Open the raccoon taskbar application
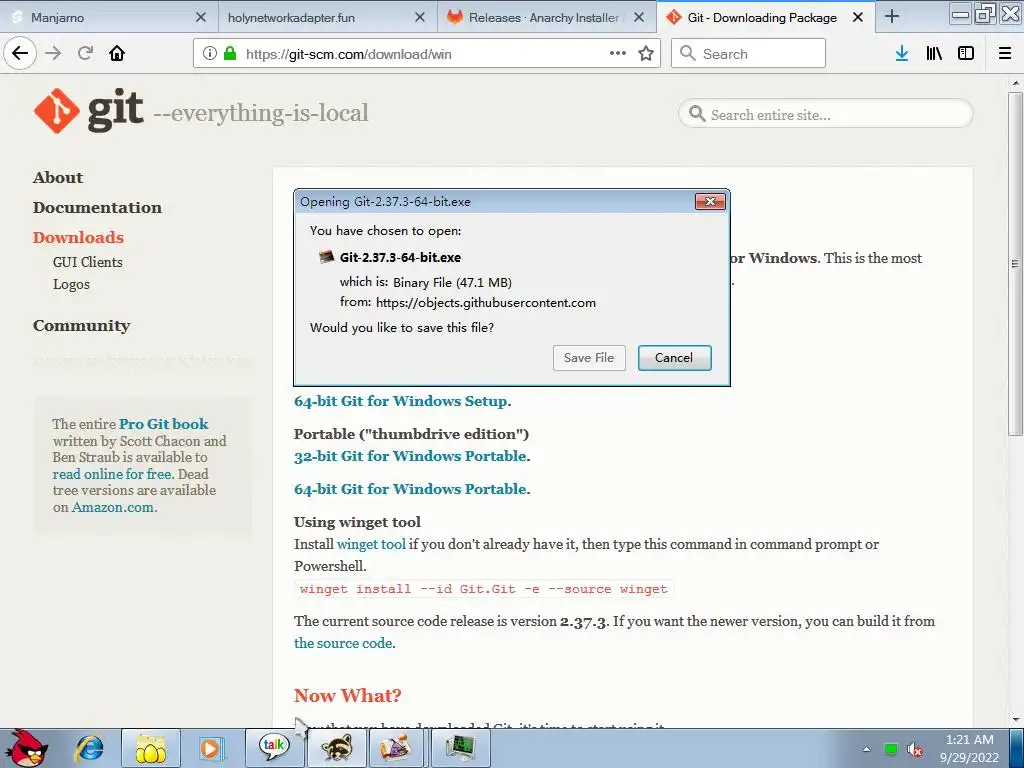1024x768 pixels. click(x=337, y=748)
